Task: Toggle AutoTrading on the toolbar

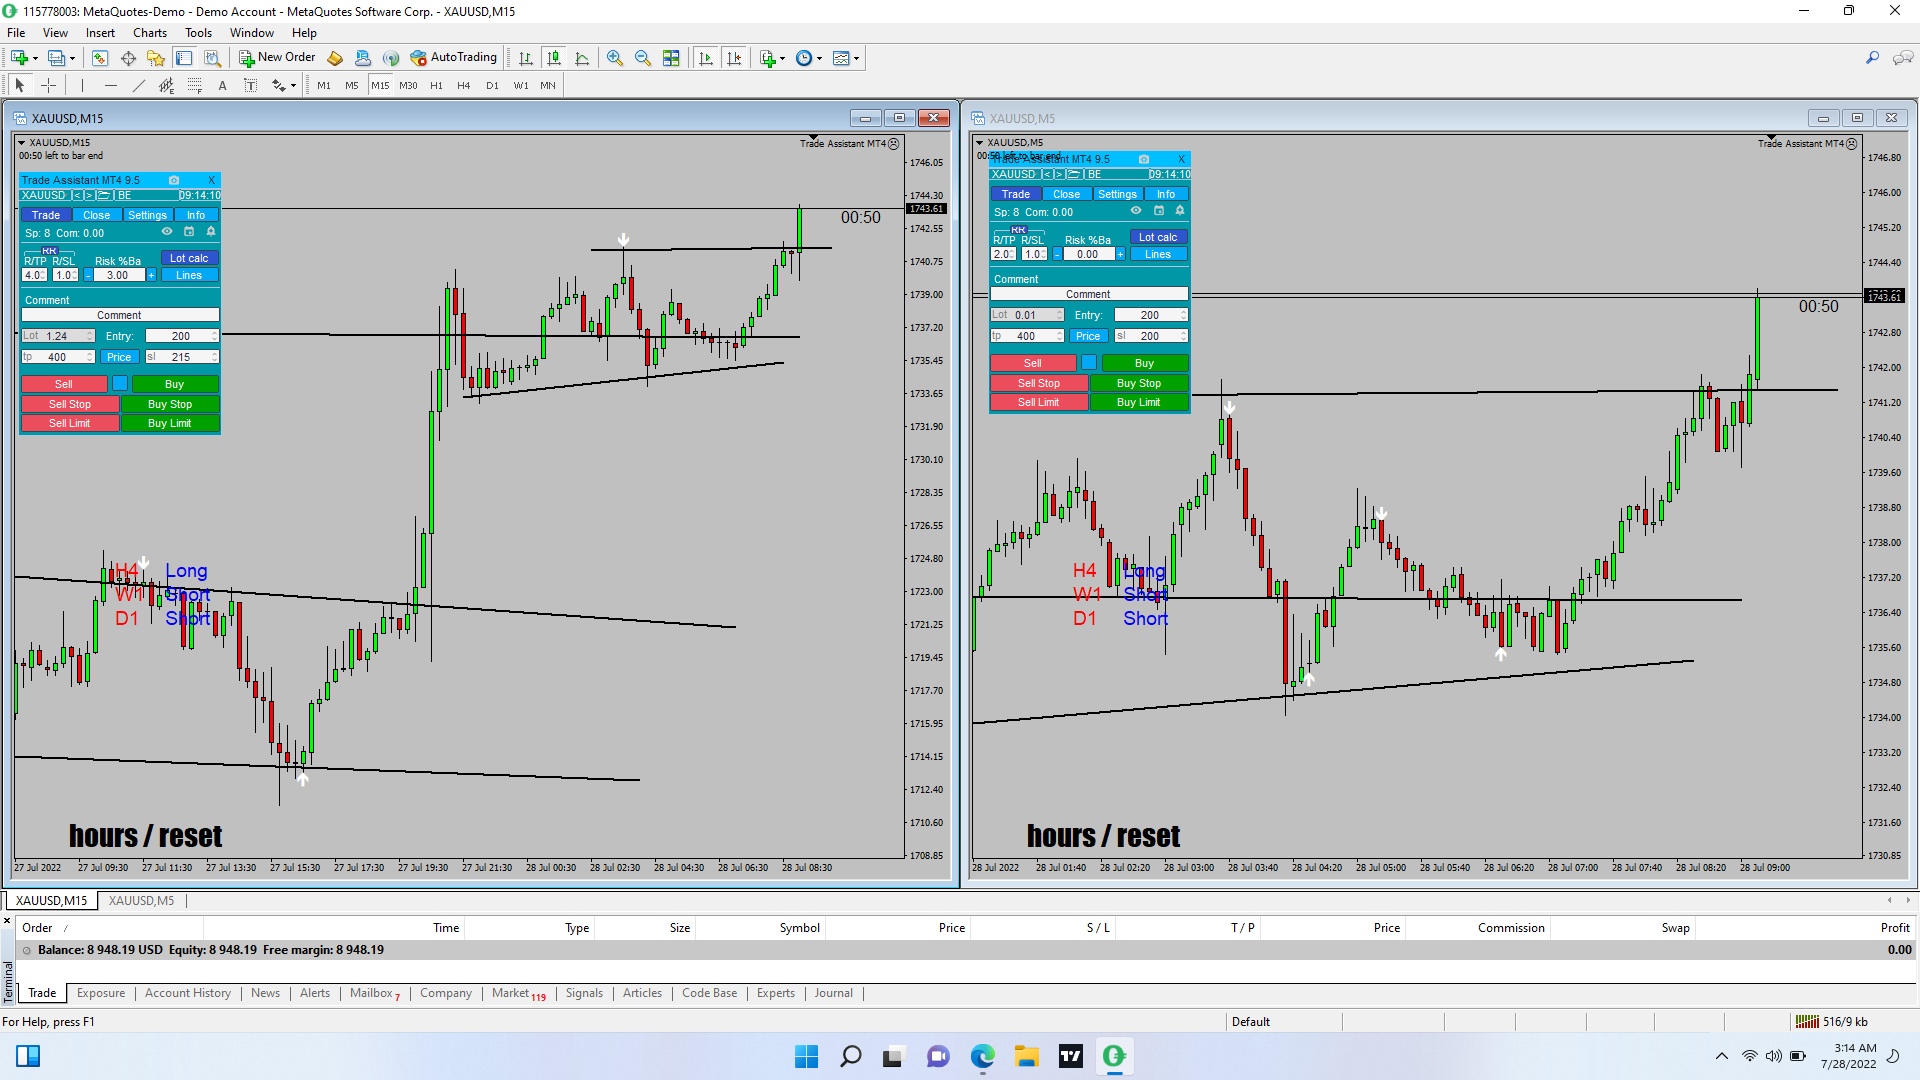Action: [x=453, y=58]
